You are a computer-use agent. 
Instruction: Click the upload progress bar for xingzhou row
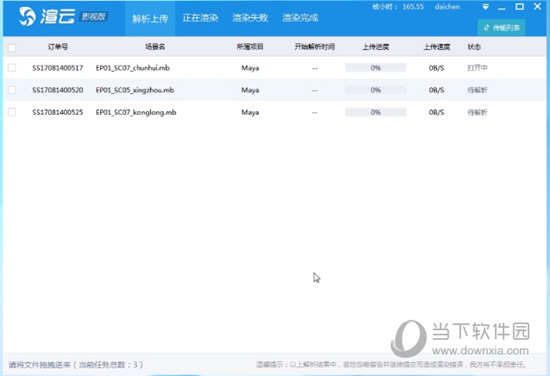[x=376, y=90]
